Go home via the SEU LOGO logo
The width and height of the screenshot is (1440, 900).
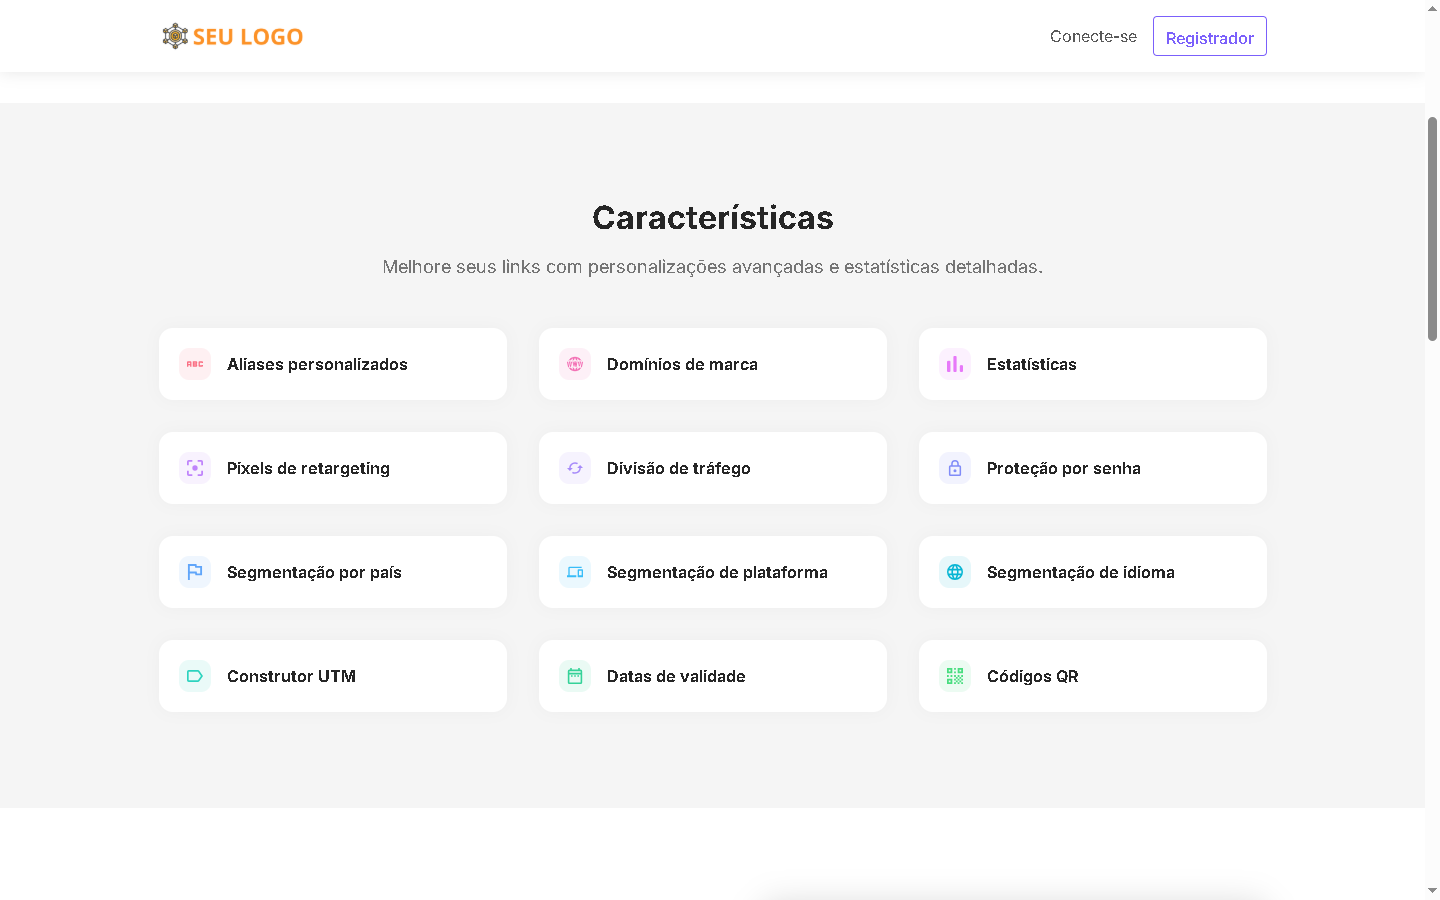pyautogui.click(x=233, y=37)
